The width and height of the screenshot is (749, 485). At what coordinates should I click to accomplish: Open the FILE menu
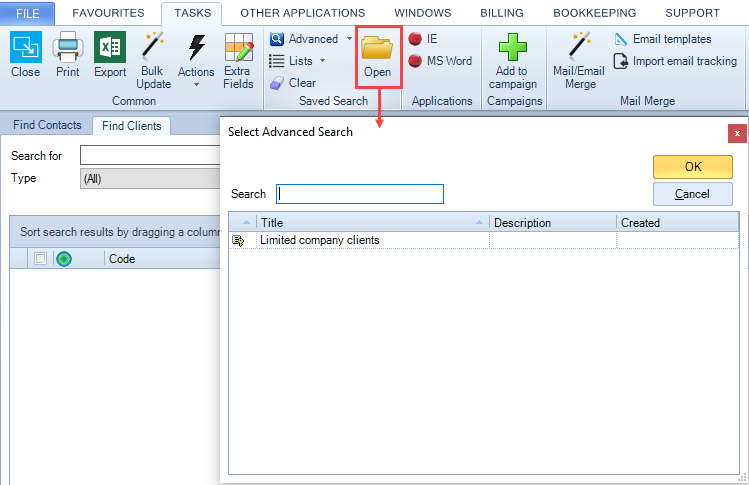pyautogui.click(x=27, y=13)
